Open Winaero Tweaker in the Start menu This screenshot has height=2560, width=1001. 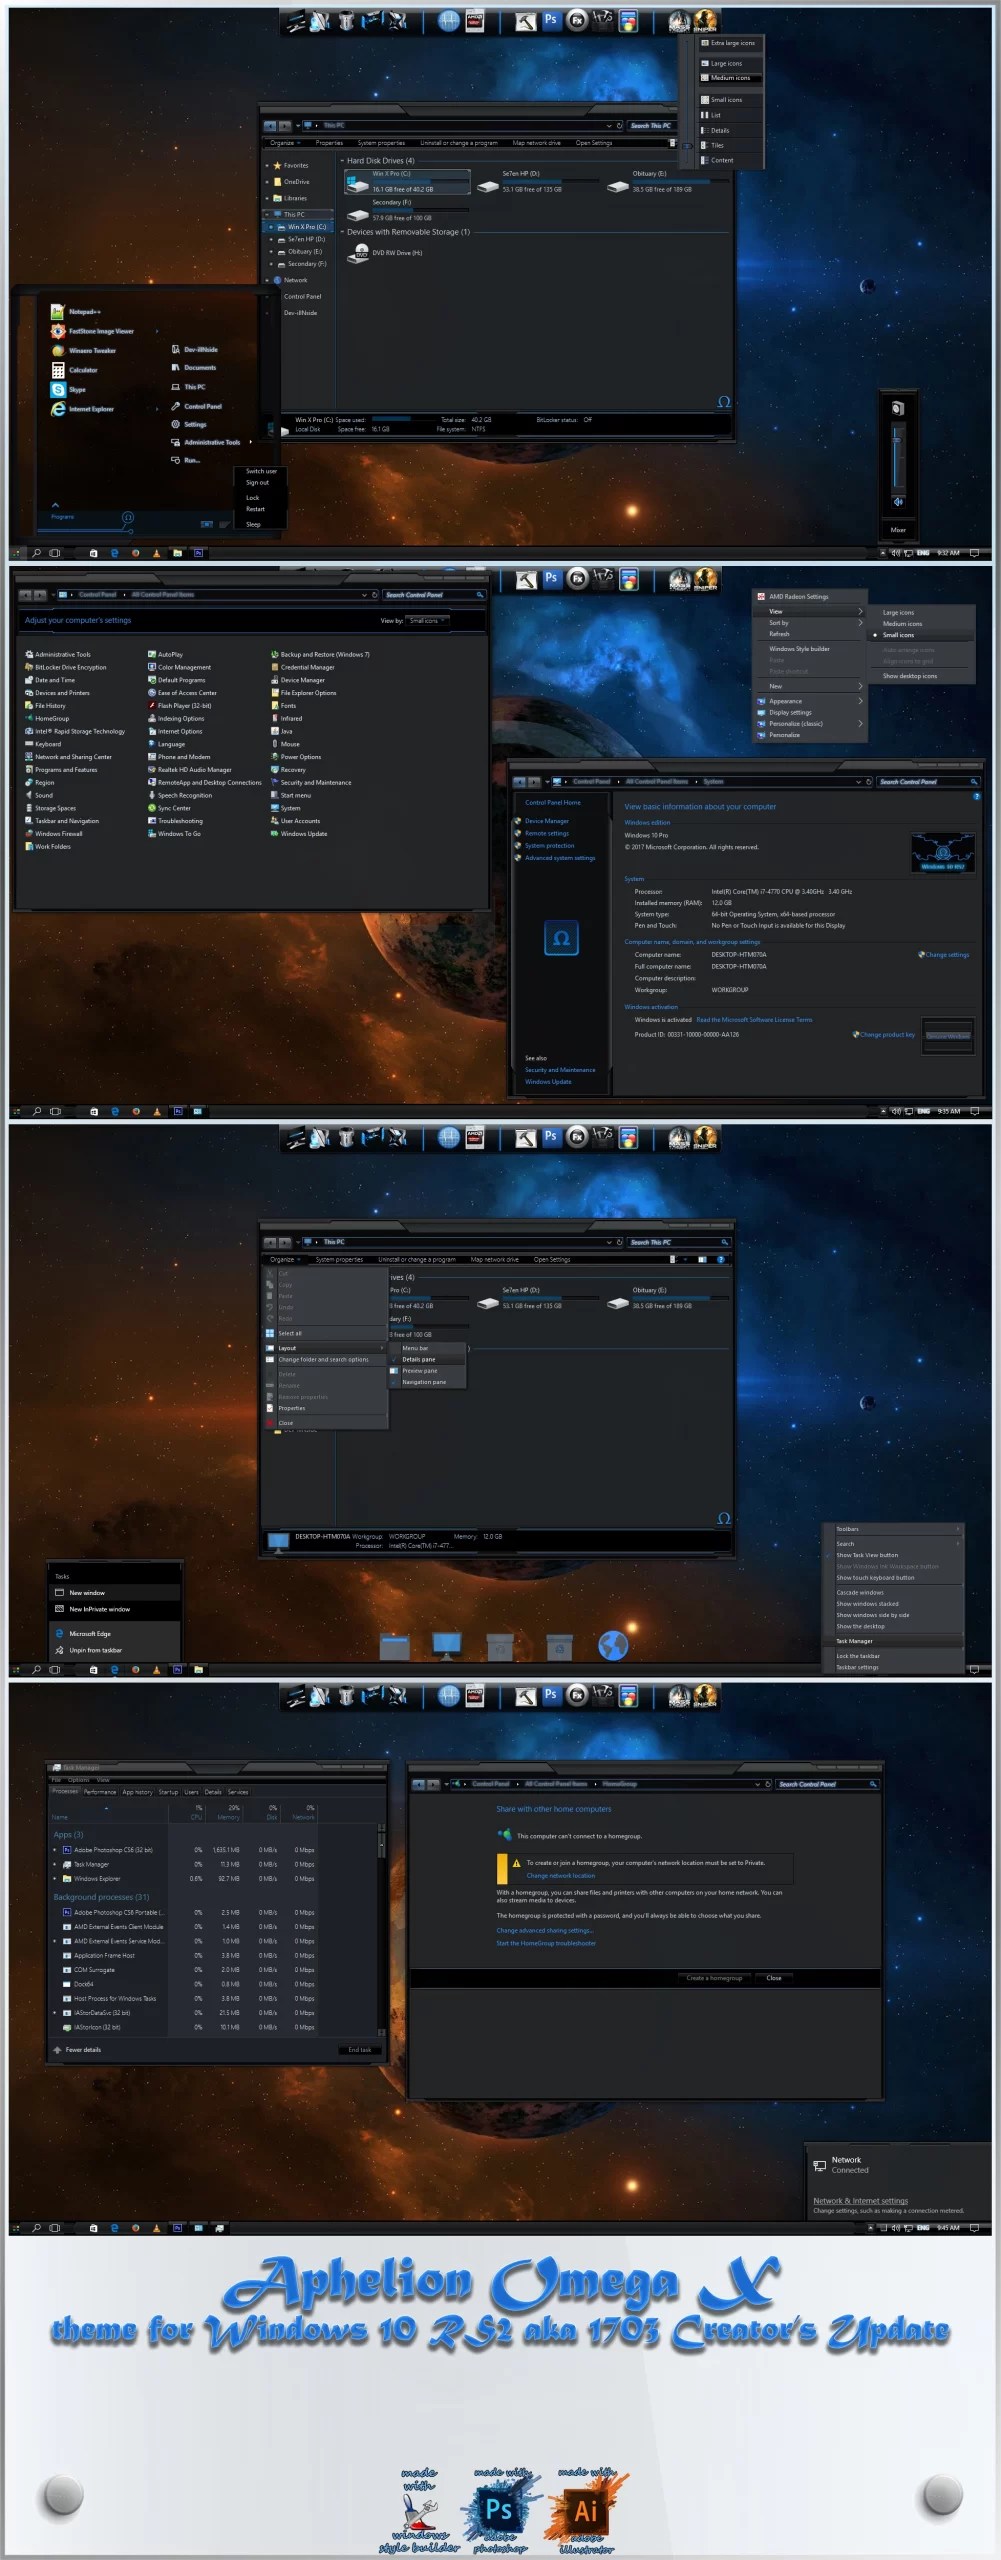point(84,351)
